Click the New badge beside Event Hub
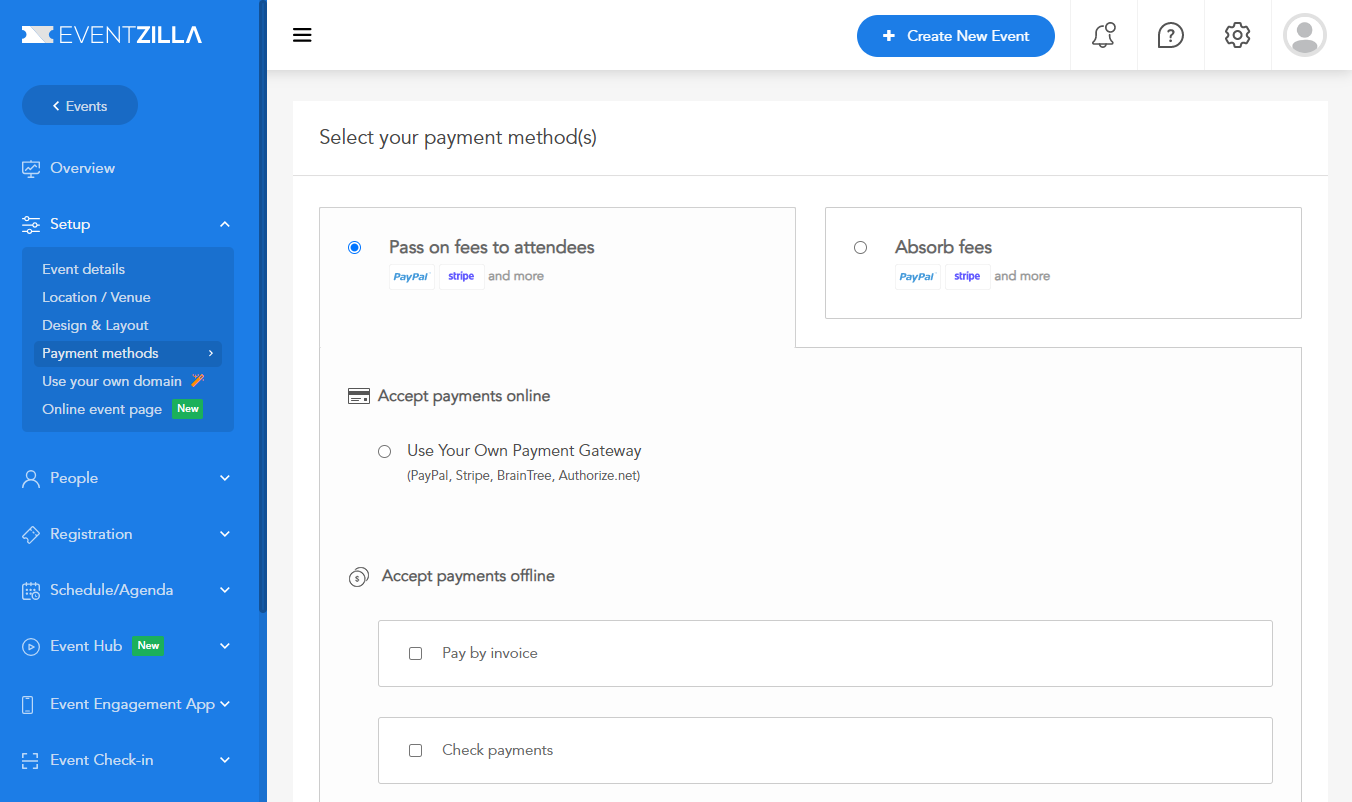The width and height of the screenshot is (1352, 802). pyautogui.click(x=148, y=646)
